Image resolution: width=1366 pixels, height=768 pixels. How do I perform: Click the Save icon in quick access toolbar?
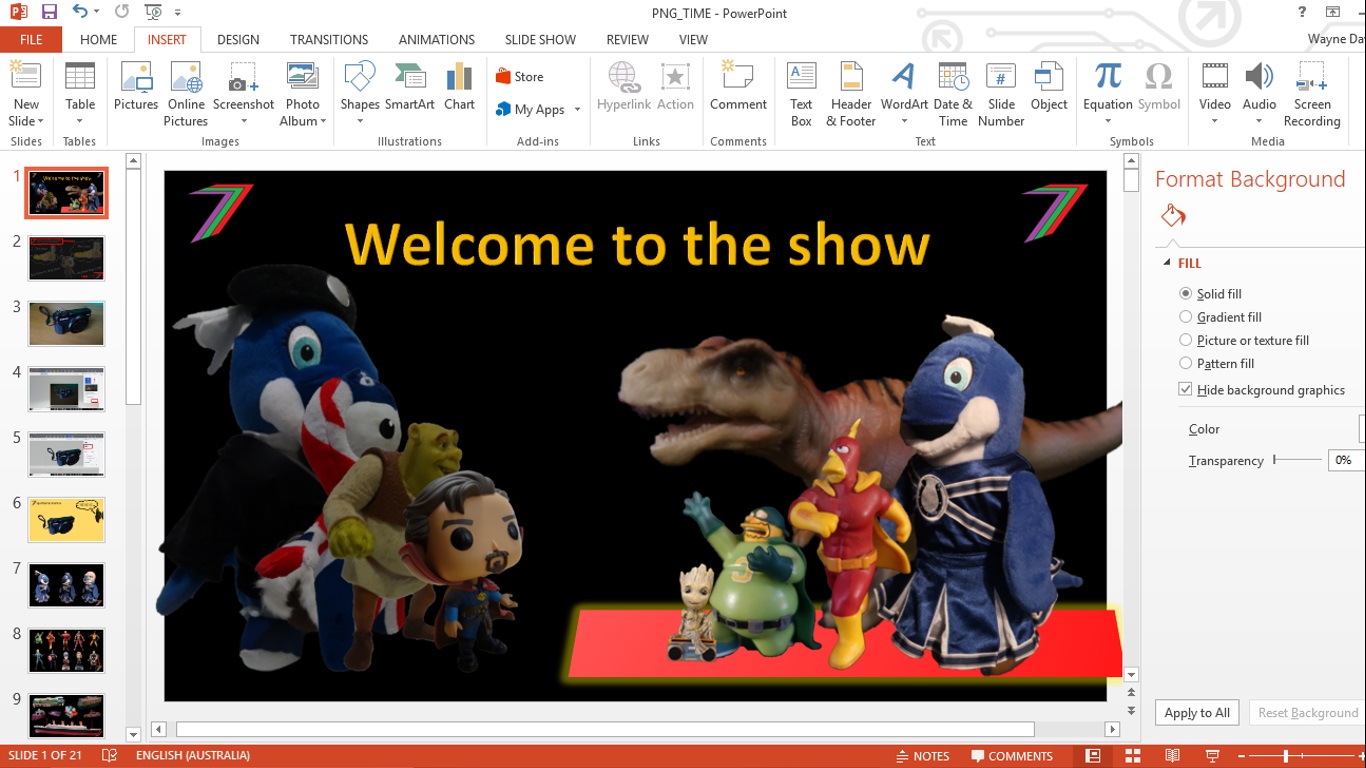49,13
